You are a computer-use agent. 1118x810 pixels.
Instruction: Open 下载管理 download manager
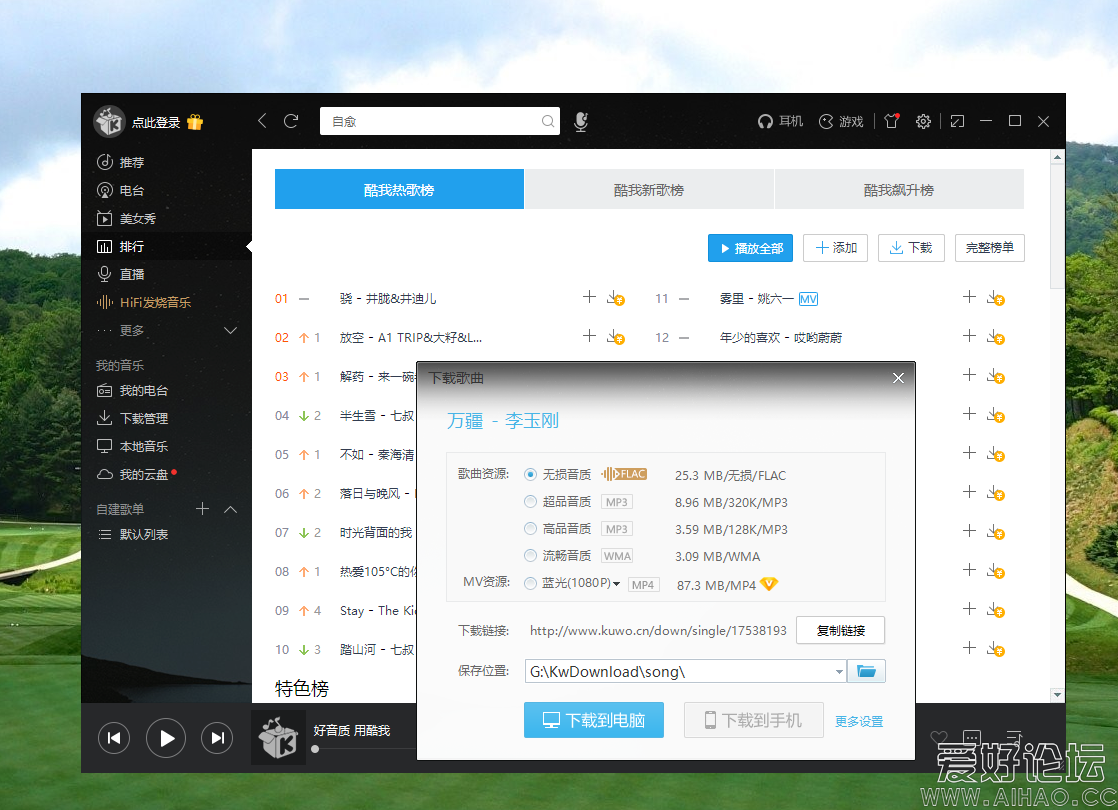pos(140,417)
